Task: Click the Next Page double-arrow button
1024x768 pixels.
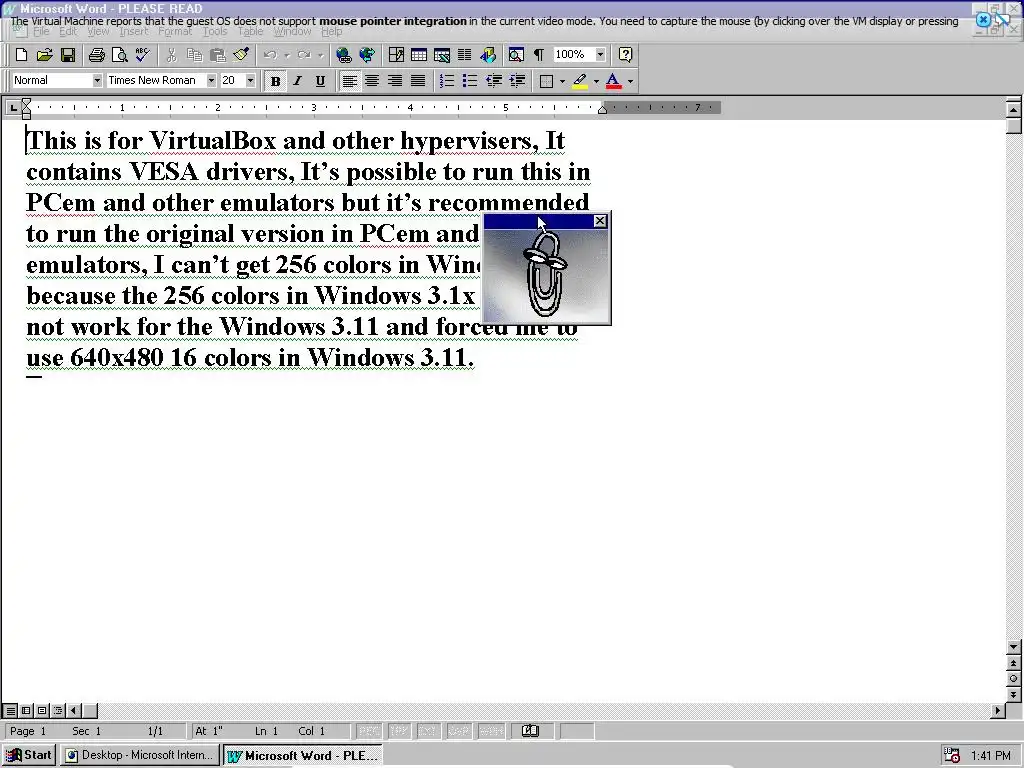Action: pyautogui.click(x=1014, y=694)
